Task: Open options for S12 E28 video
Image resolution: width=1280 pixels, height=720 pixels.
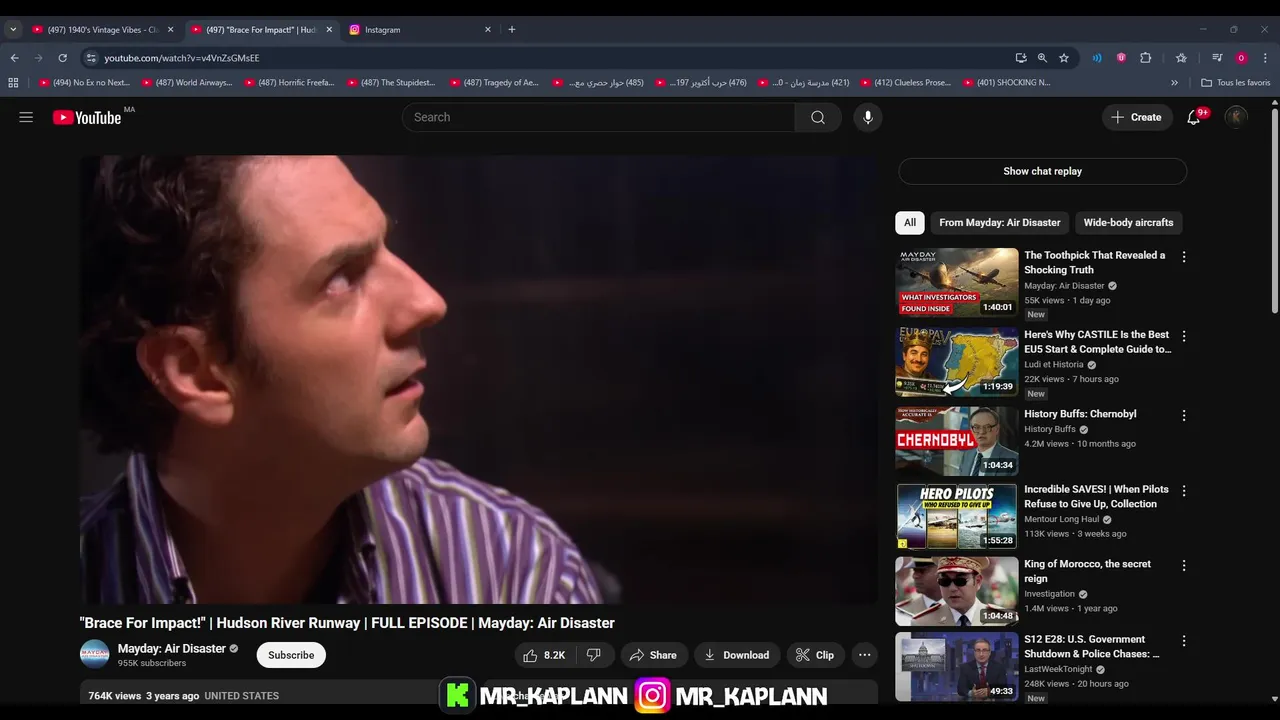Action: 1184,641
